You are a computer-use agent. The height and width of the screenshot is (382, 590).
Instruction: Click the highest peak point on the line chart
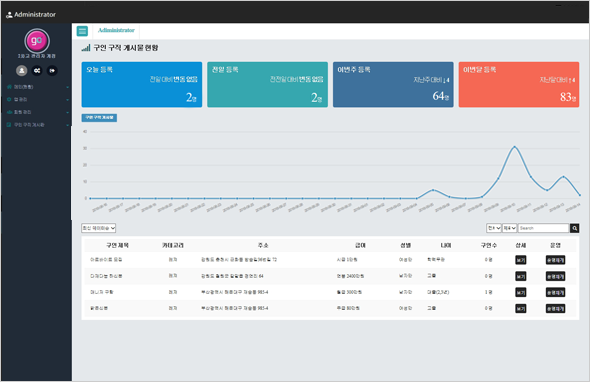pyautogui.click(x=514, y=147)
